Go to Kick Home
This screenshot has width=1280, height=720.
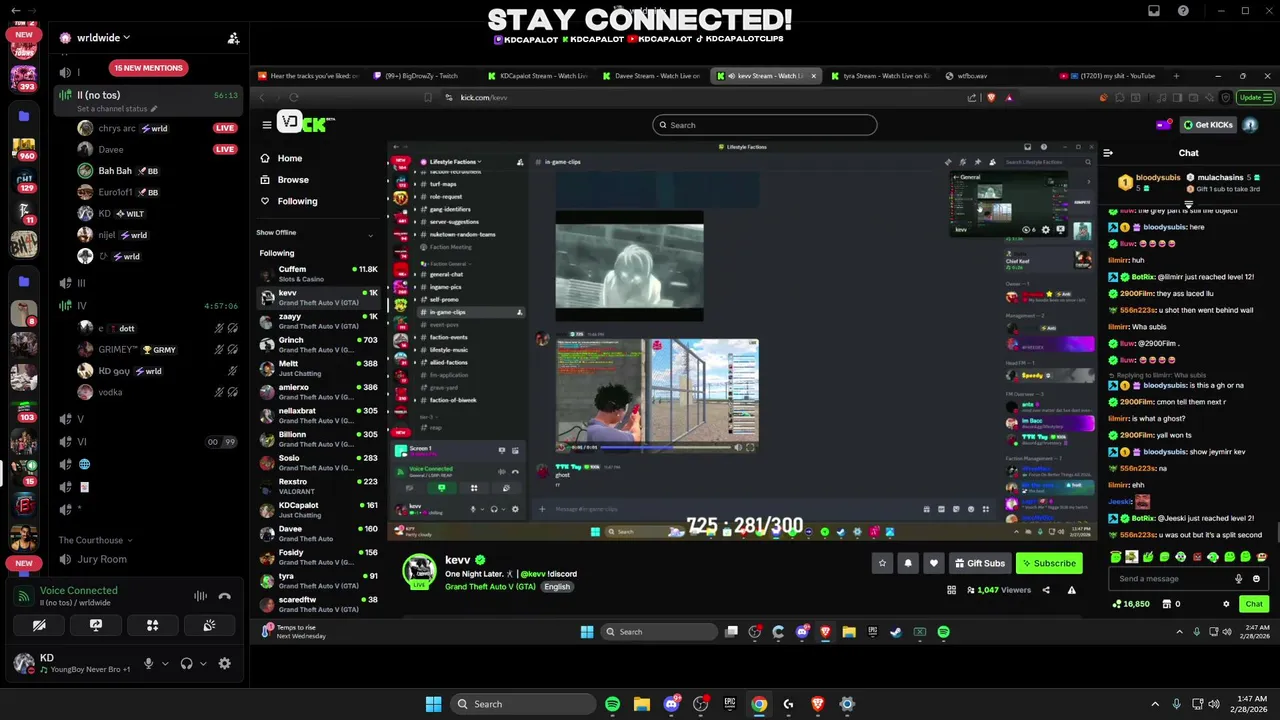(290, 158)
